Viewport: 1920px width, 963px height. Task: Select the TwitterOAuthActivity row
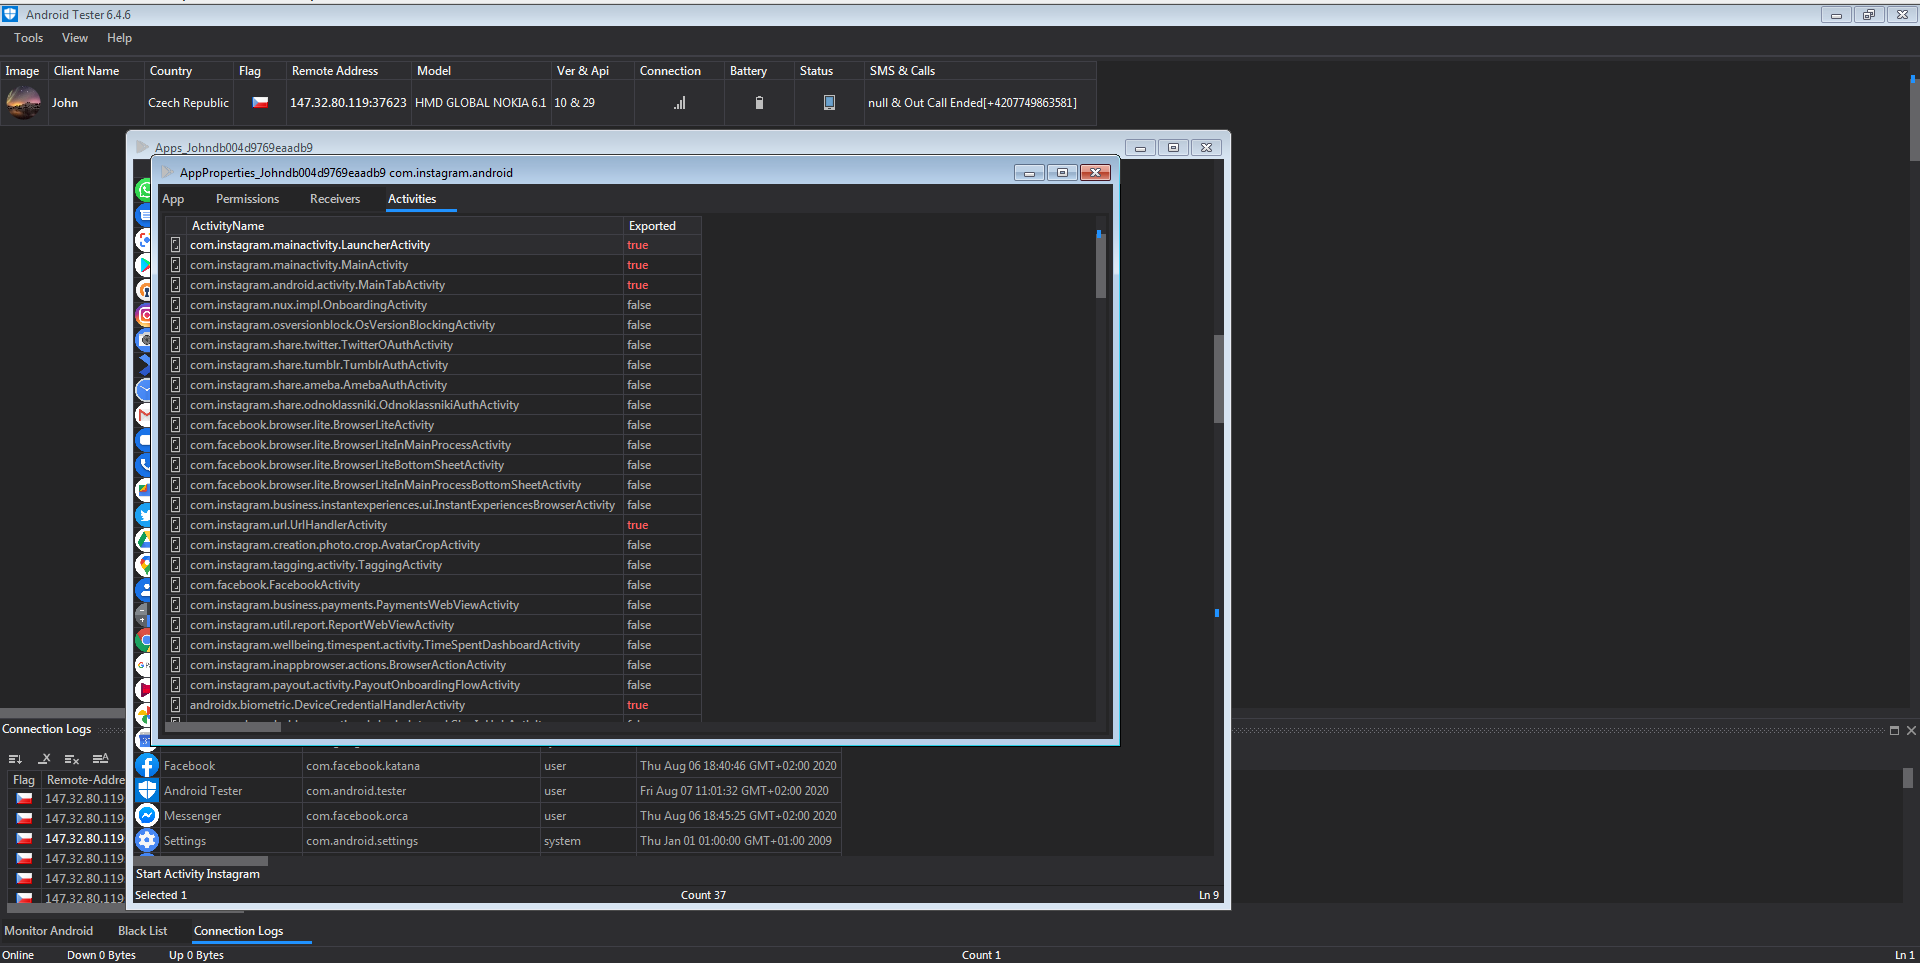(x=432, y=345)
